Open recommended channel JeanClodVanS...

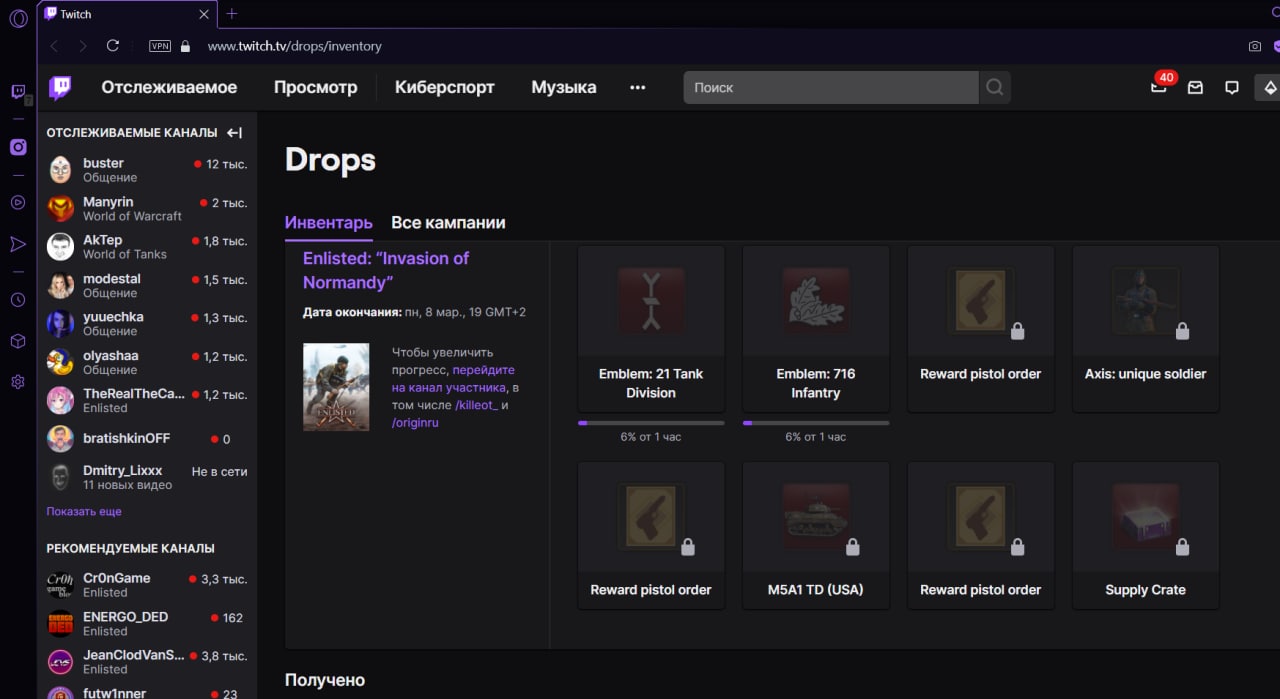coord(147,662)
